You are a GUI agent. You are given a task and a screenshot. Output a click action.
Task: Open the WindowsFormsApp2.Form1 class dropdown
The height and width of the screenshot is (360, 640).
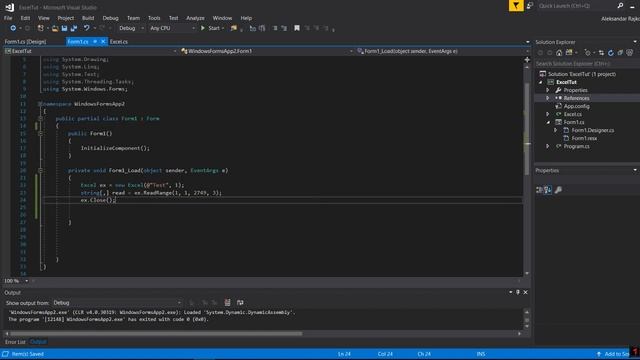coord(267,51)
